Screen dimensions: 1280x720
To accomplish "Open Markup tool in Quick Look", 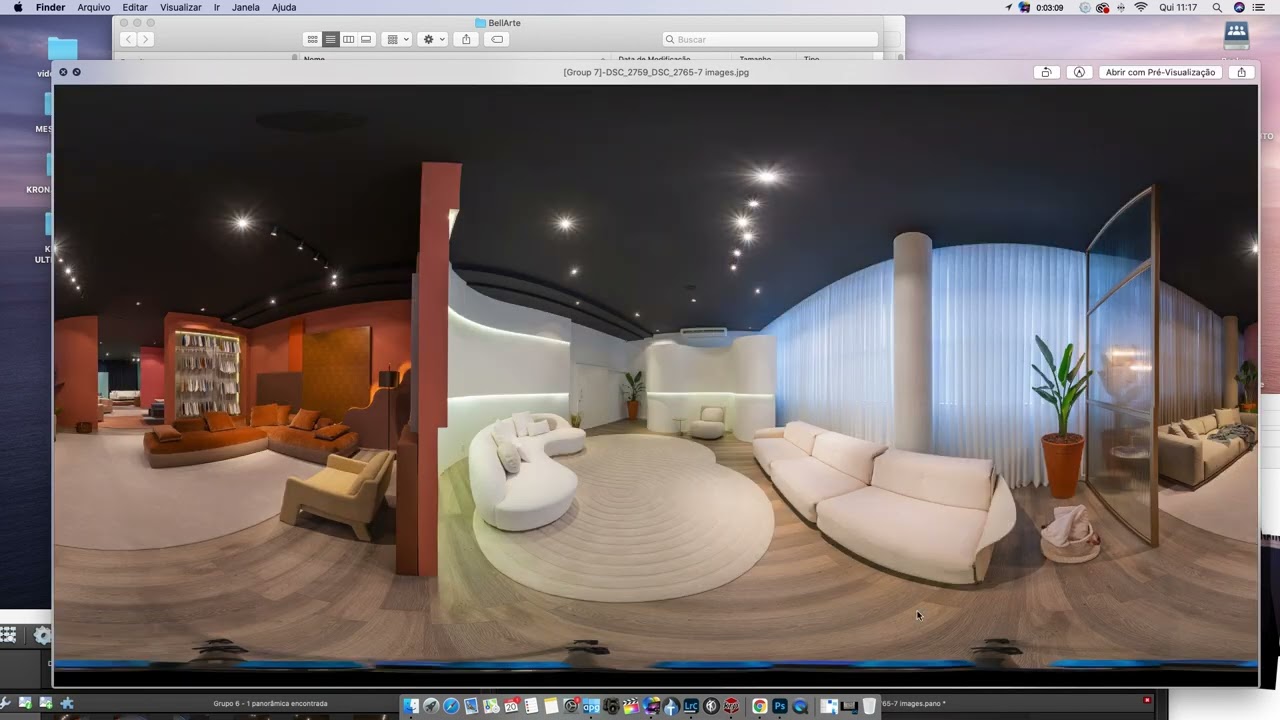I will coord(1079,72).
